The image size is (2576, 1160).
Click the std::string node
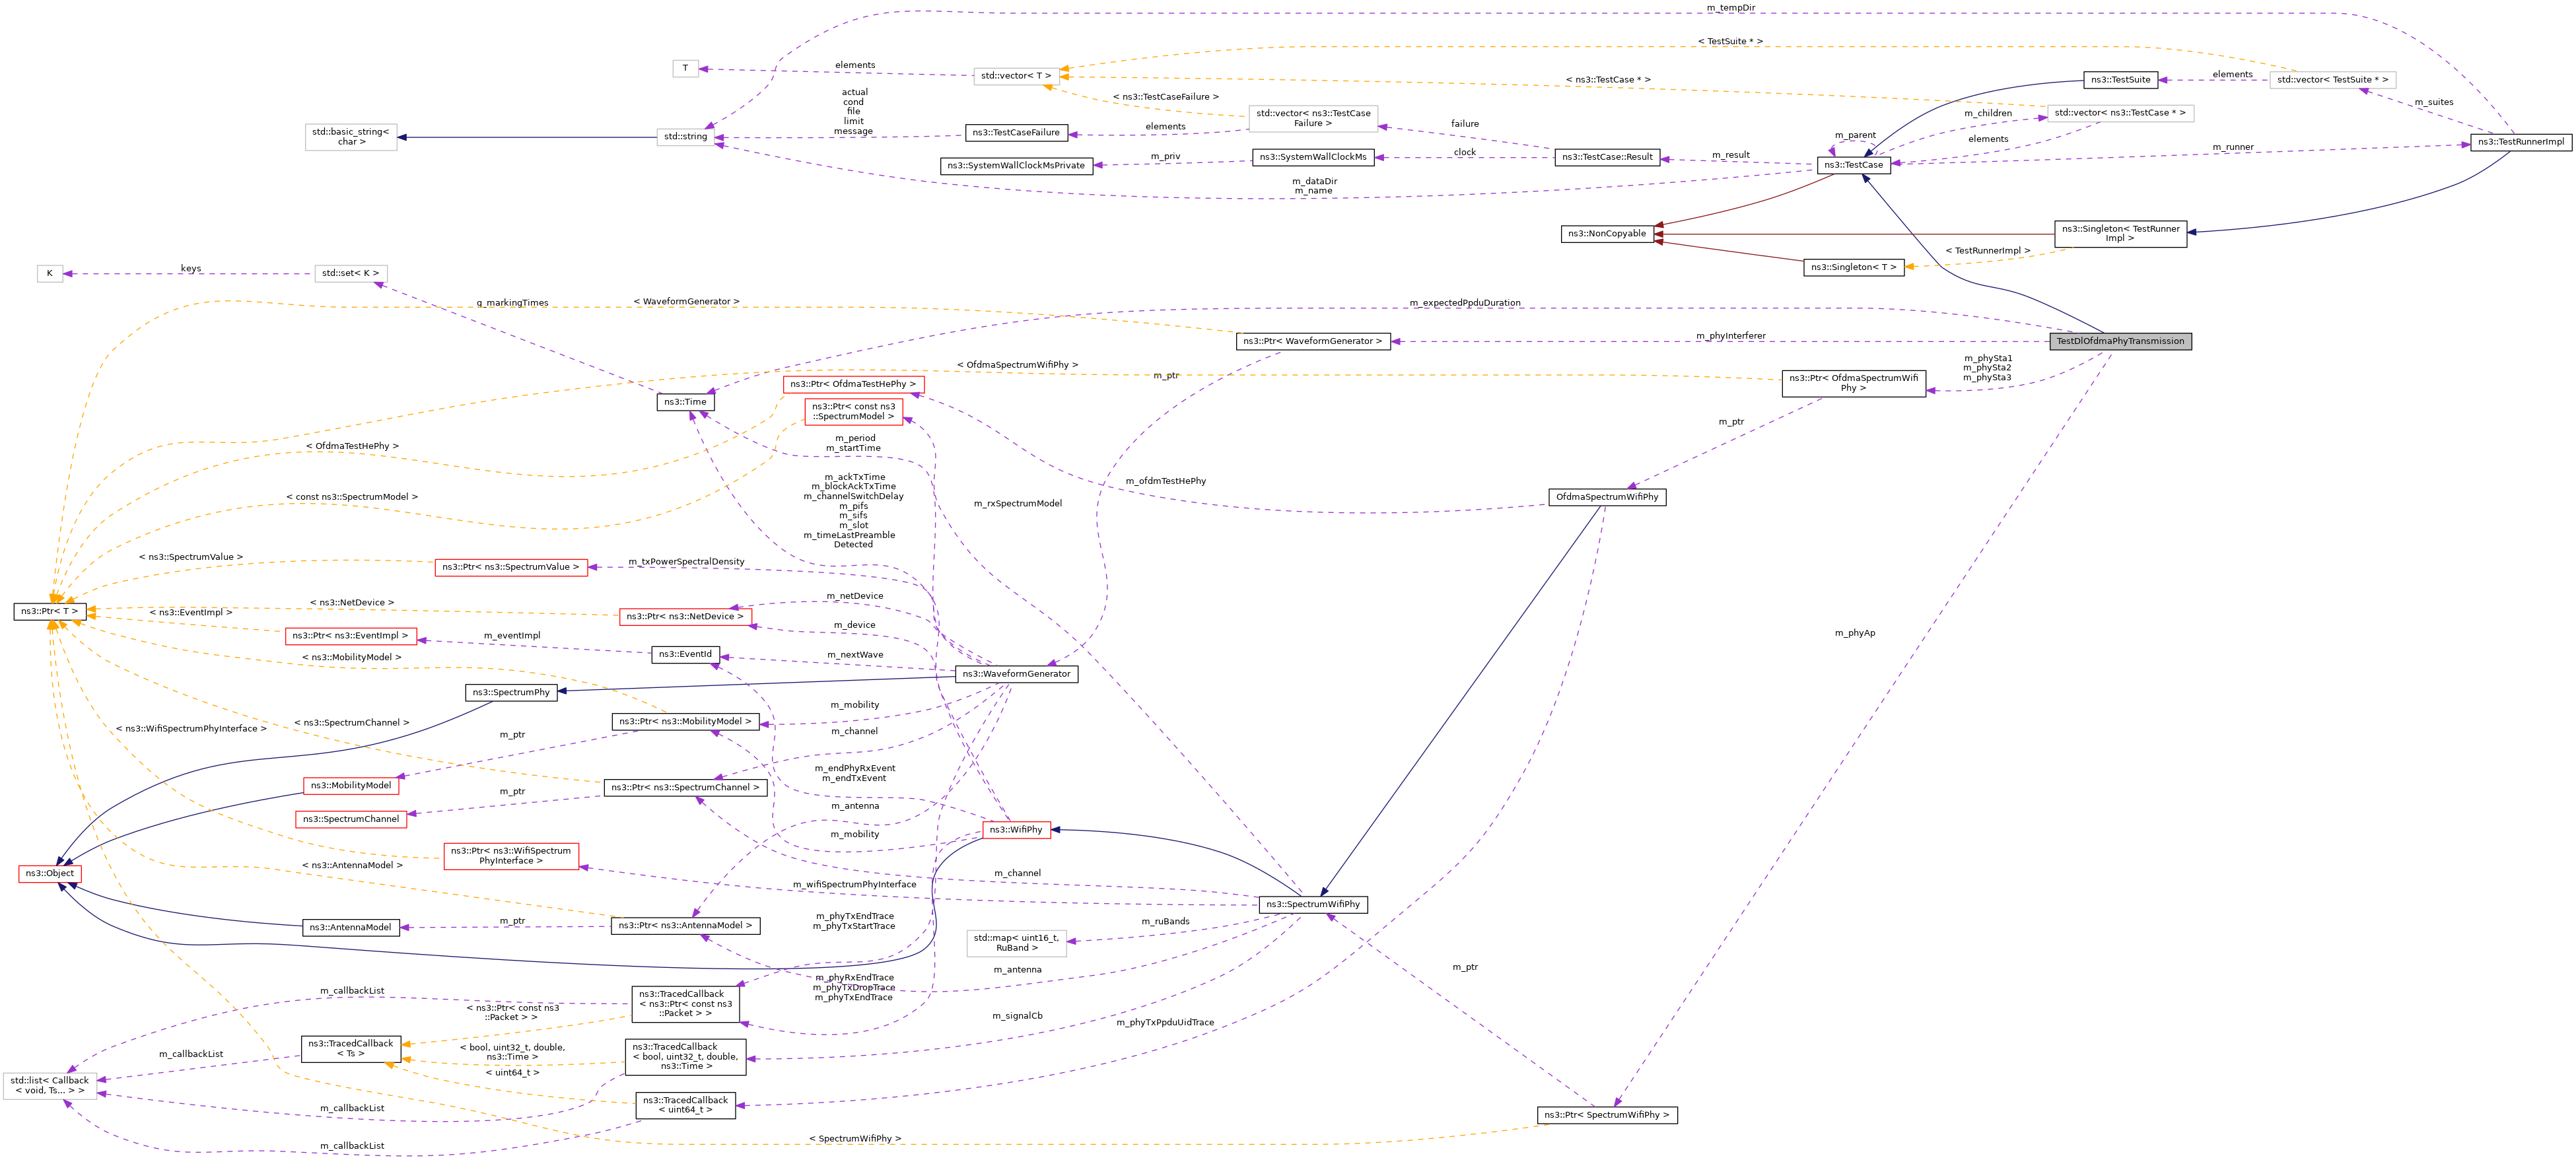tap(685, 137)
